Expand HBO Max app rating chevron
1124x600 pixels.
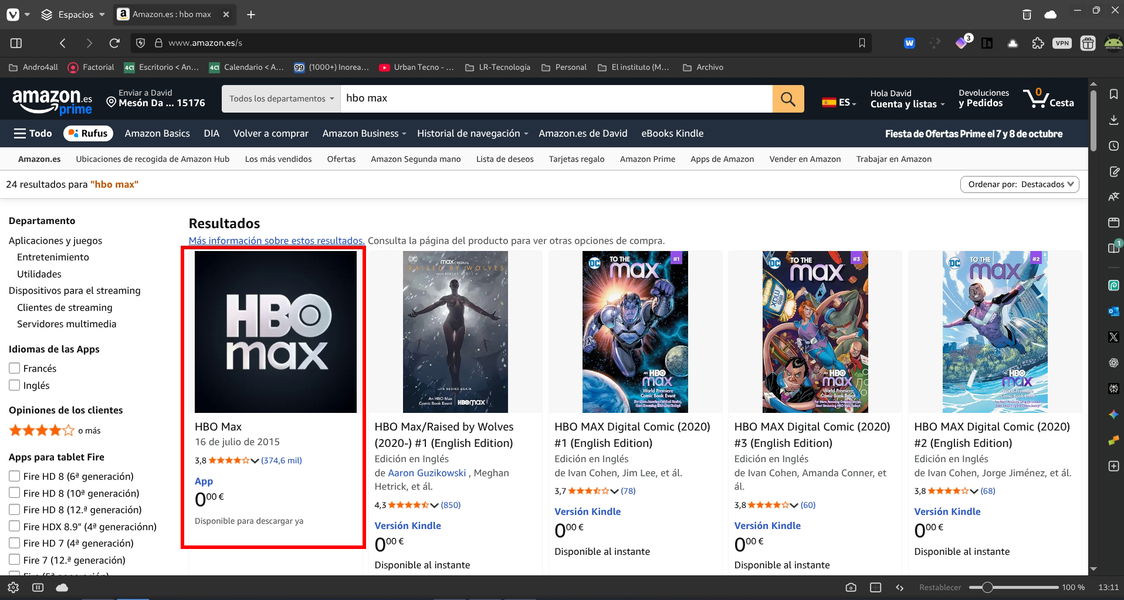coord(254,461)
